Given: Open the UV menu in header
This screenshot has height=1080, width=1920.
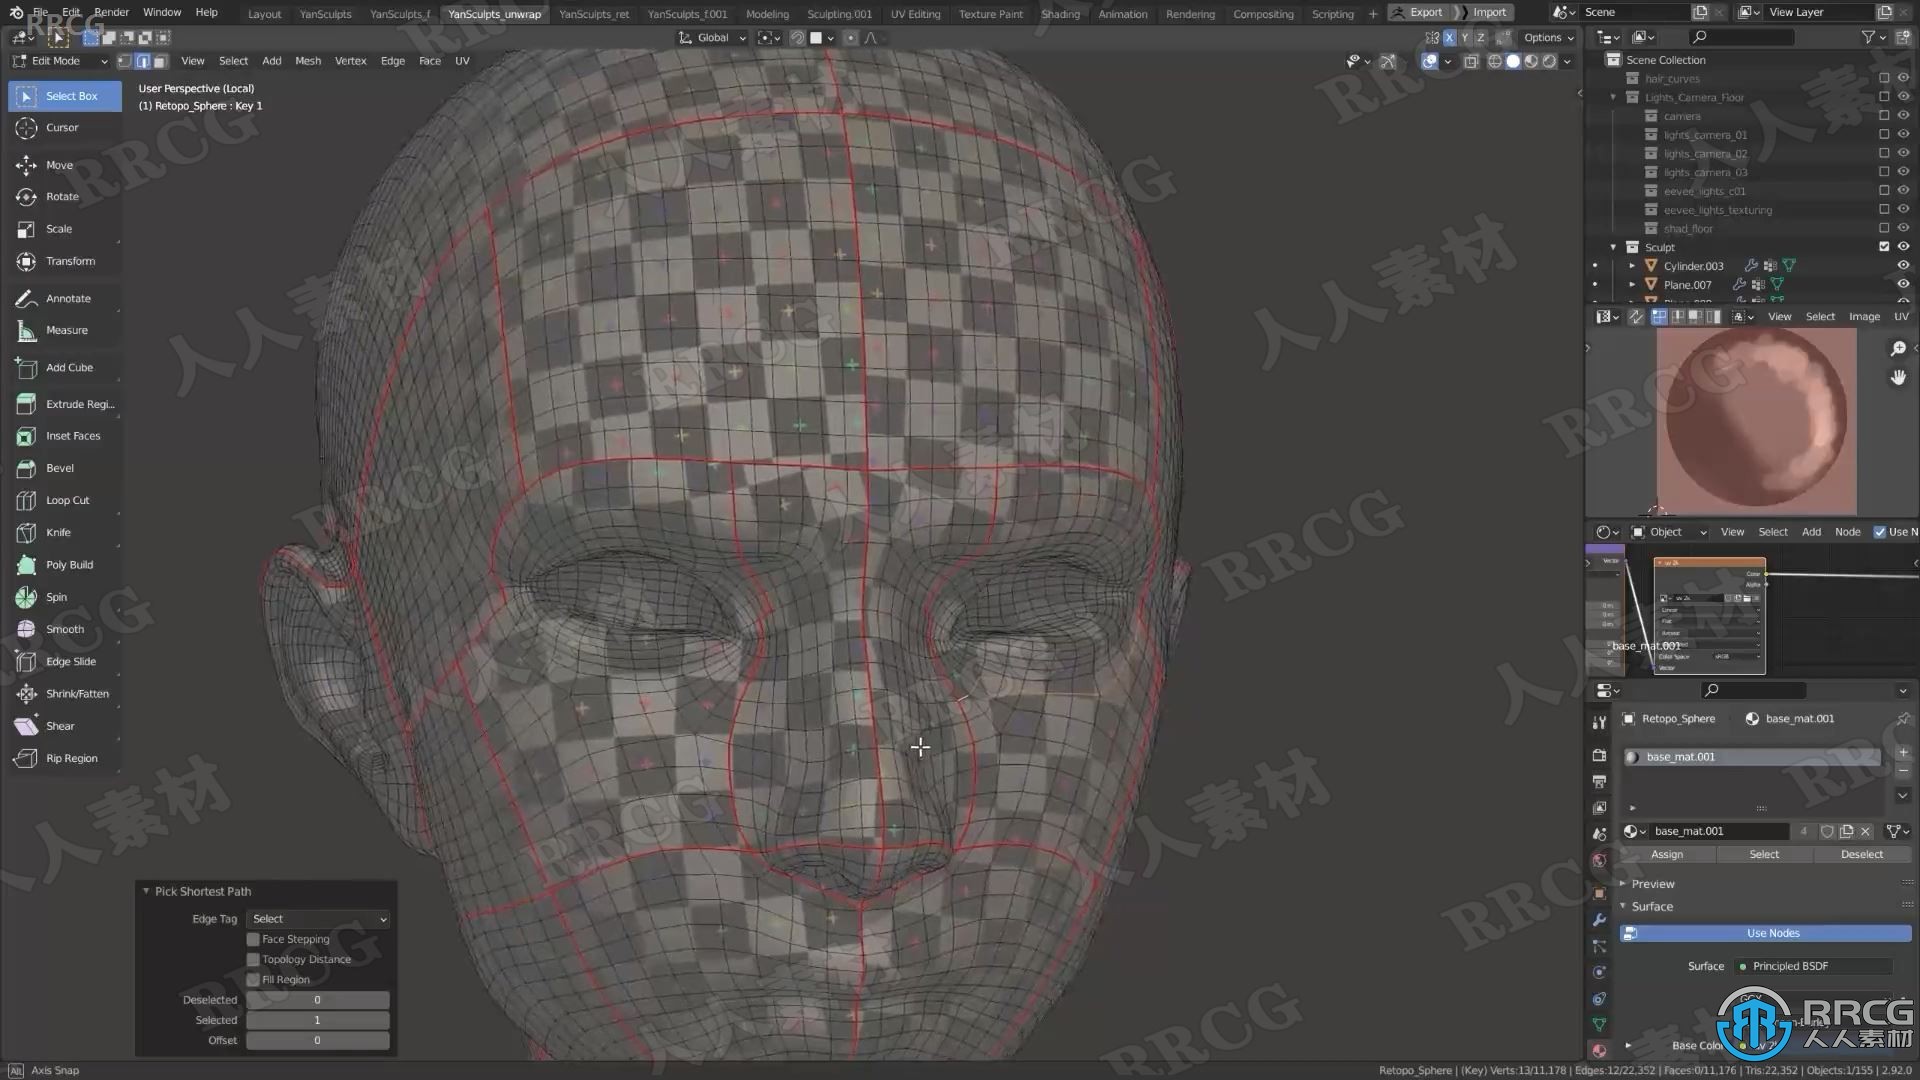Looking at the screenshot, I should (463, 61).
